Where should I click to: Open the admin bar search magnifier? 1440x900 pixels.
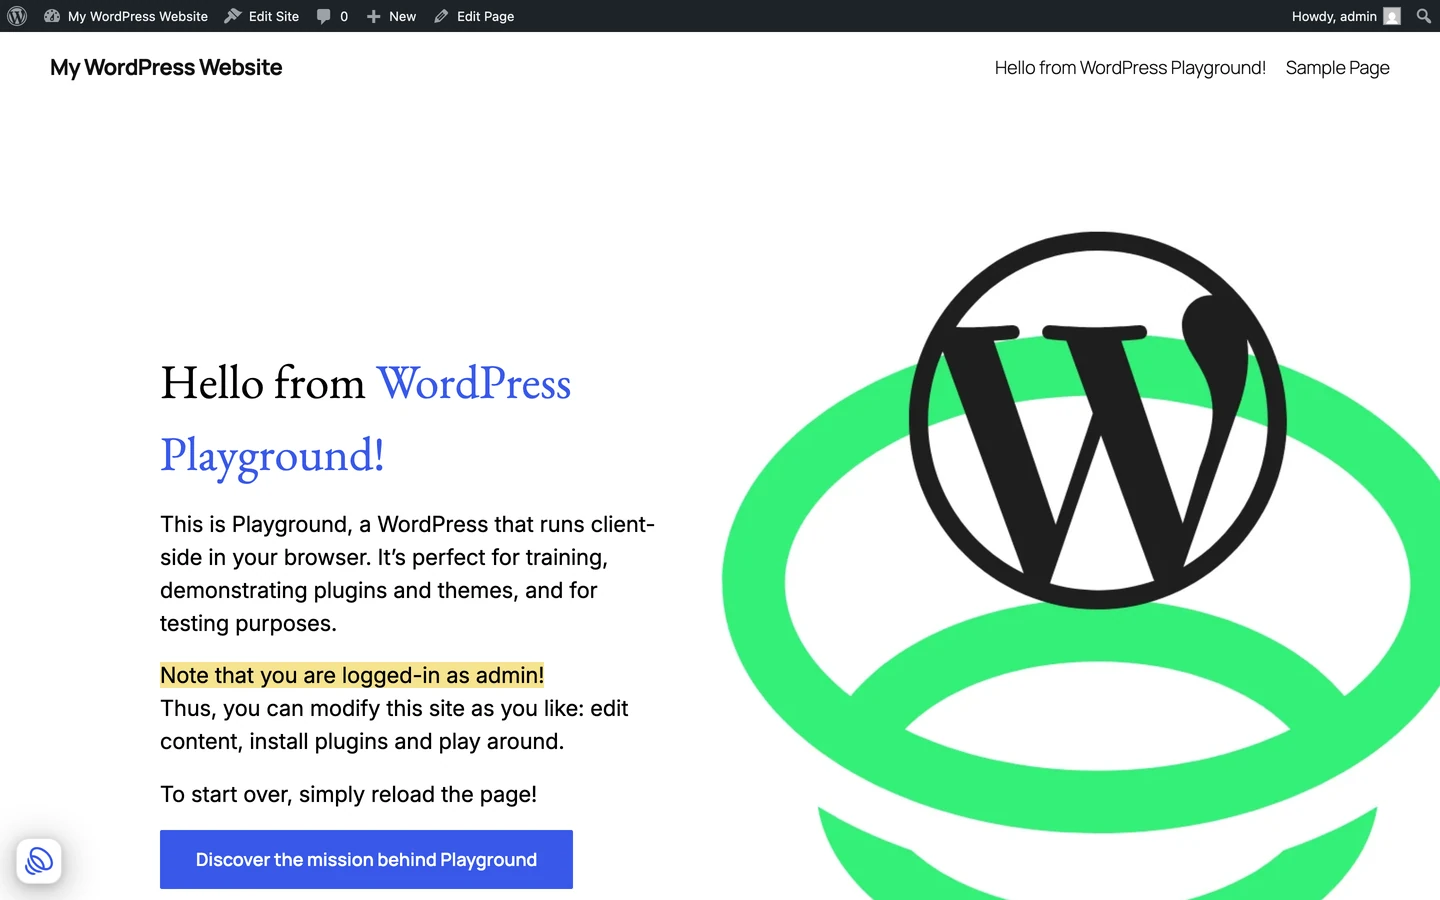coord(1424,16)
